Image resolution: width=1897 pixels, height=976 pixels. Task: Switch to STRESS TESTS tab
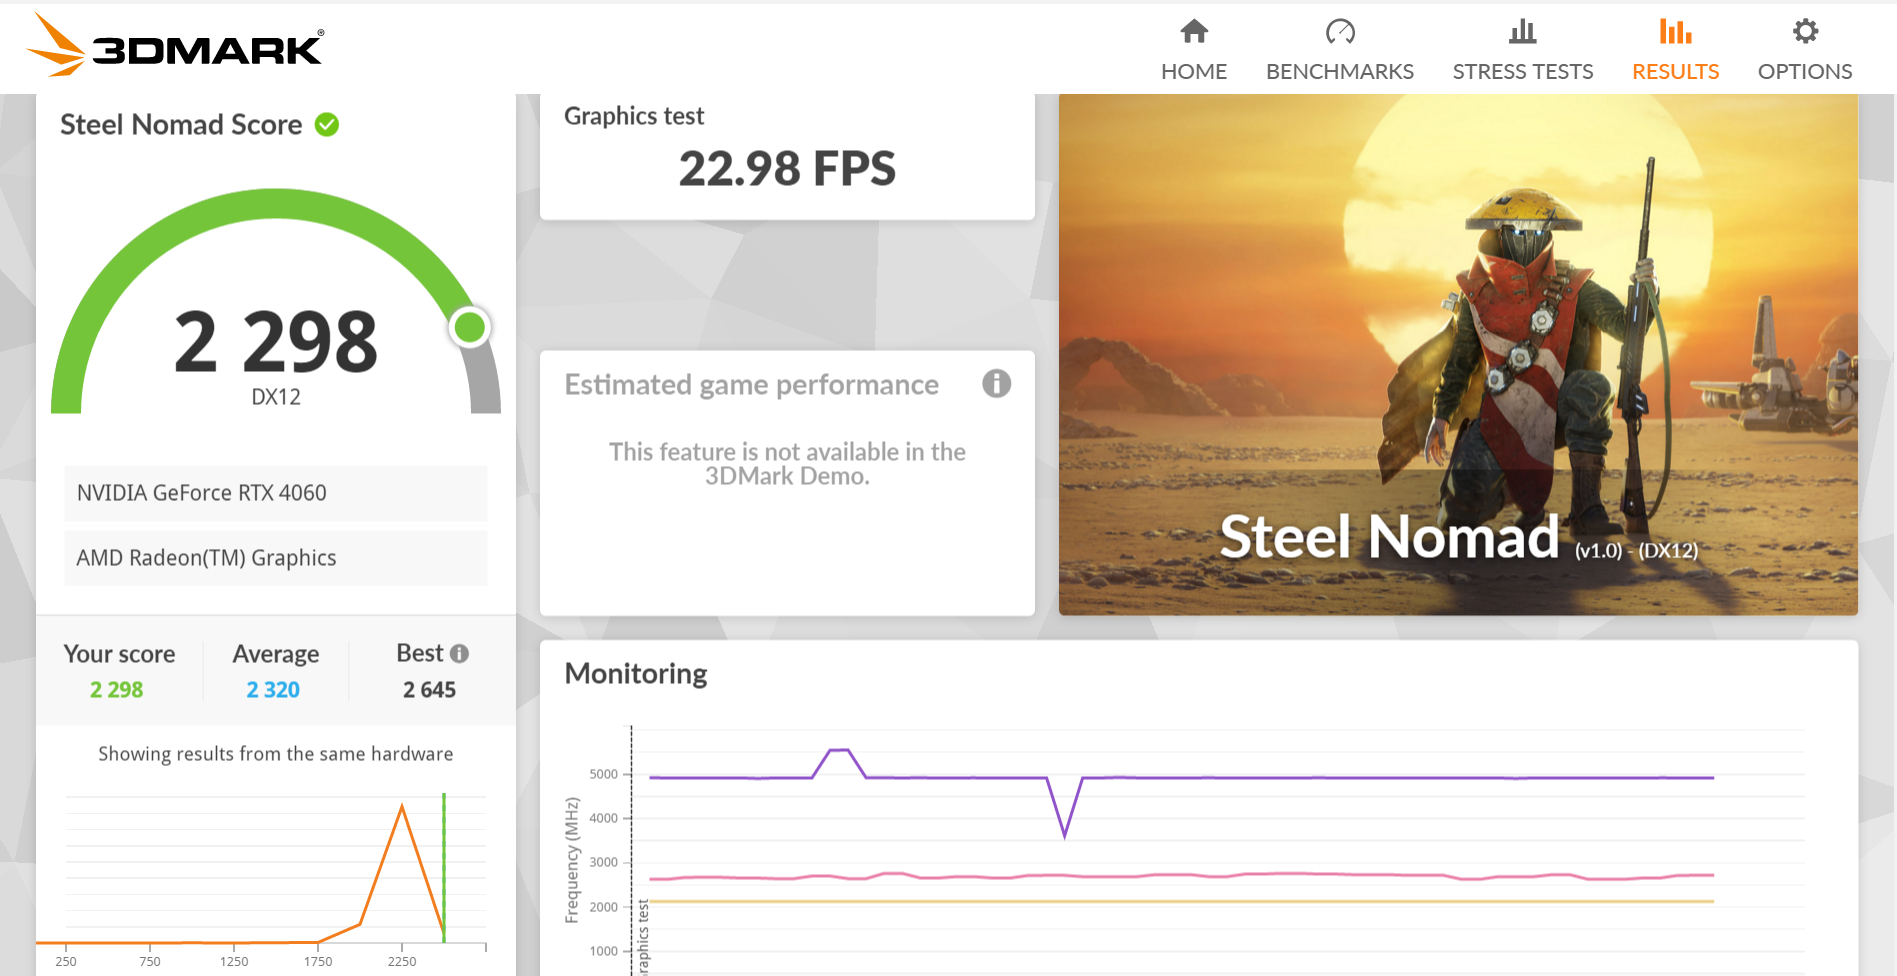pos(1523,50)
